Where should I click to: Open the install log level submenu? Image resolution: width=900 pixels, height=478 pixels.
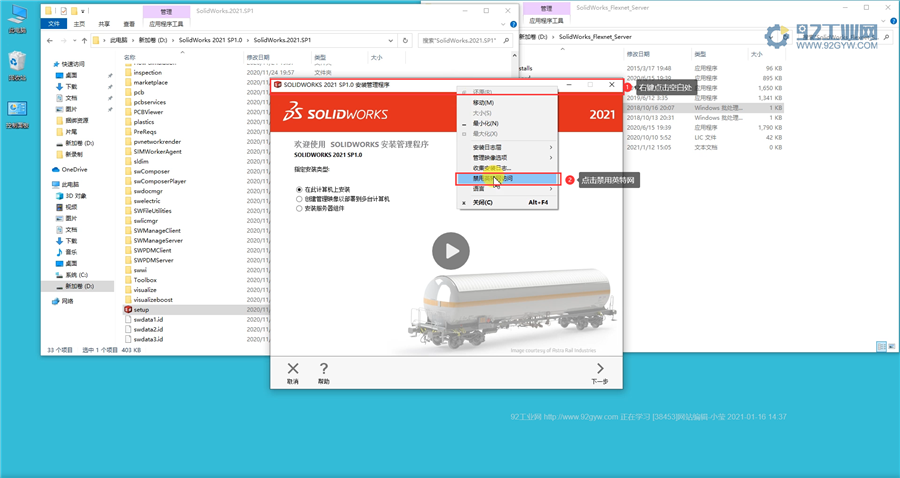click(507, 147)
